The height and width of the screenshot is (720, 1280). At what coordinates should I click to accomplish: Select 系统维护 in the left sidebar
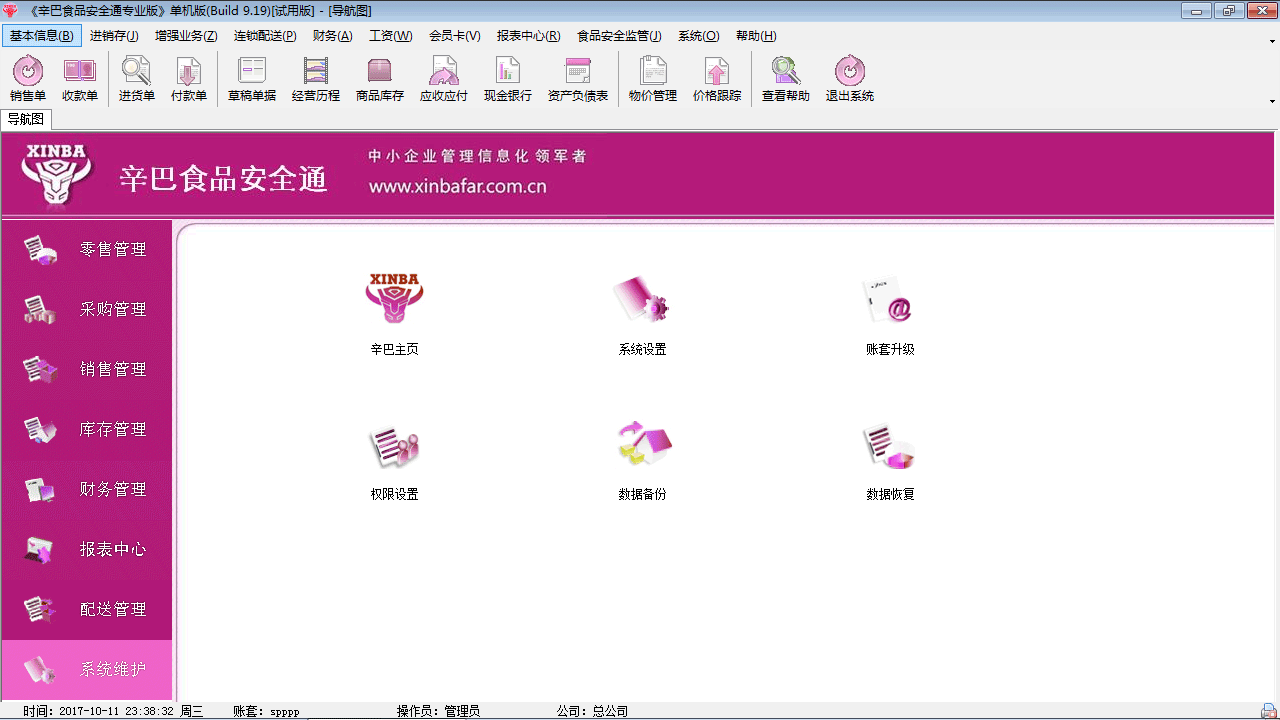point(87,670)
